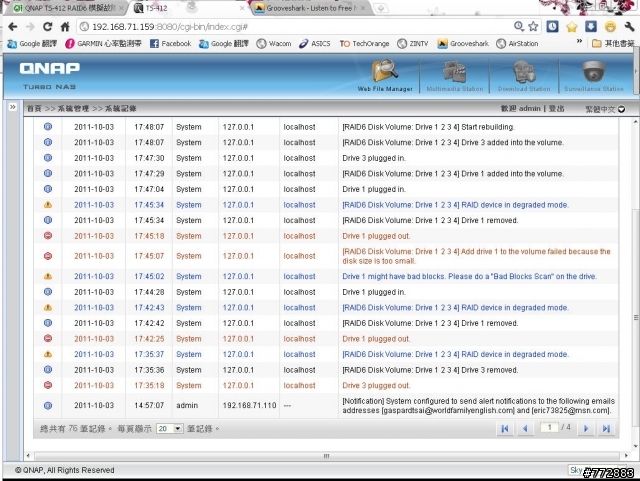640x481 pixels.
Task: Click the blue download arrow extension icon
Action: pyautogui.click(x=591, y=27)
